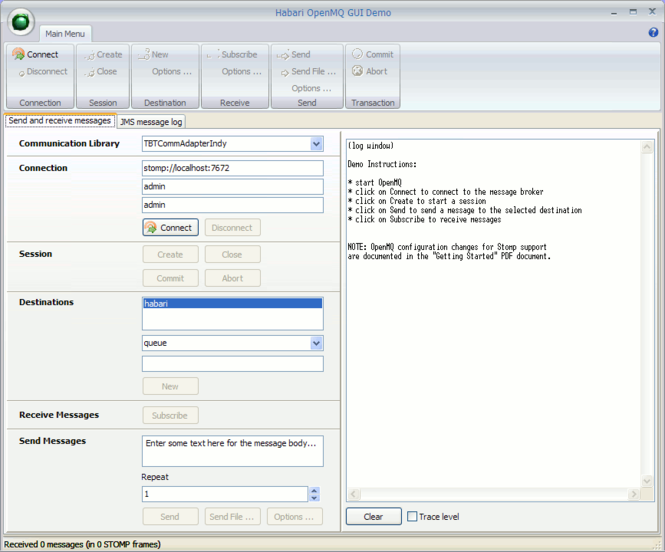
Task: Click the log window scroll left arrow
Action: click(354, 494)
